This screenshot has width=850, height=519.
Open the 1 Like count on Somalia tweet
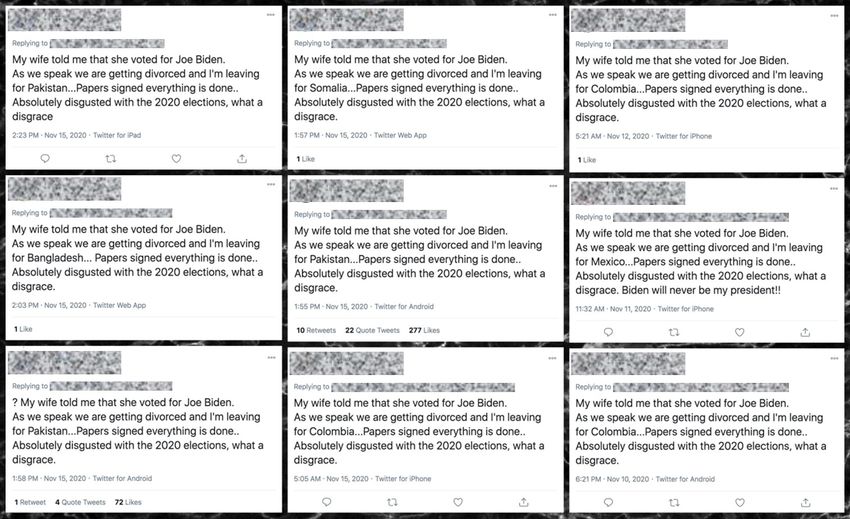click(305, 159)
